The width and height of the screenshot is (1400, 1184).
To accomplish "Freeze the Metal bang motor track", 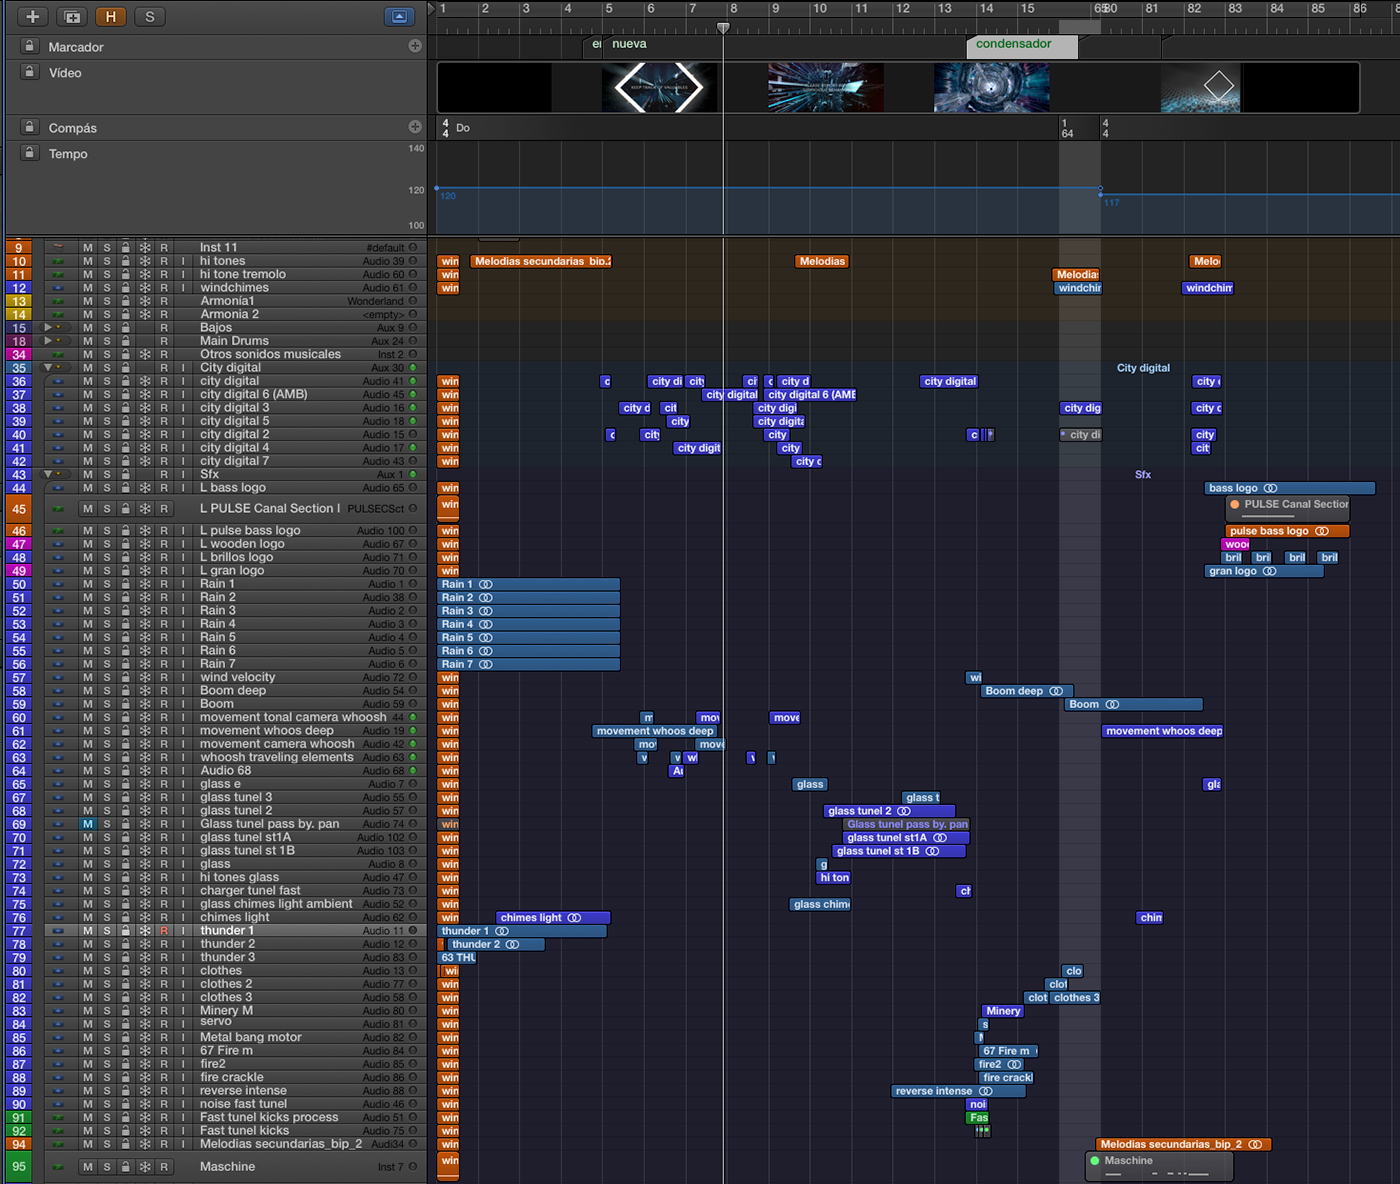I will click(145, 1037).
